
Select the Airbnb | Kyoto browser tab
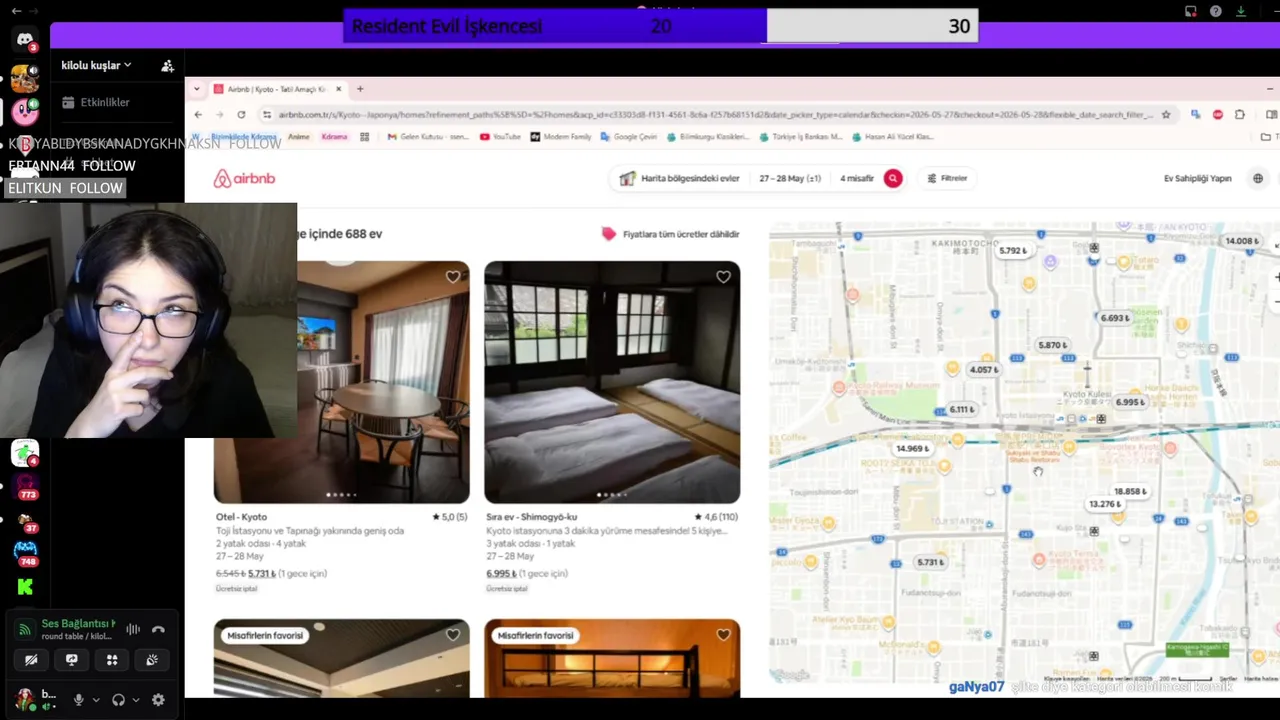click(277, 89)
